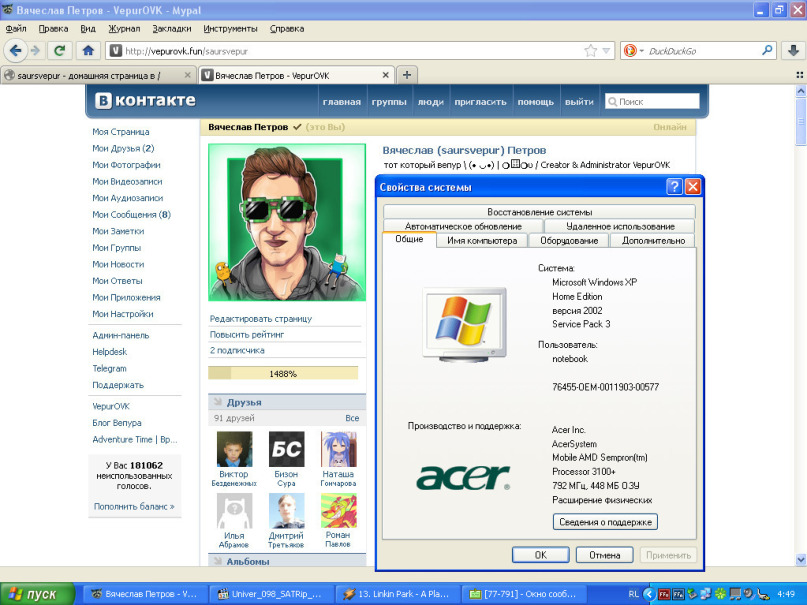Click the search magnifier in DuckDuckGo box
Screen dimensions: 807x605
[768, 50]
